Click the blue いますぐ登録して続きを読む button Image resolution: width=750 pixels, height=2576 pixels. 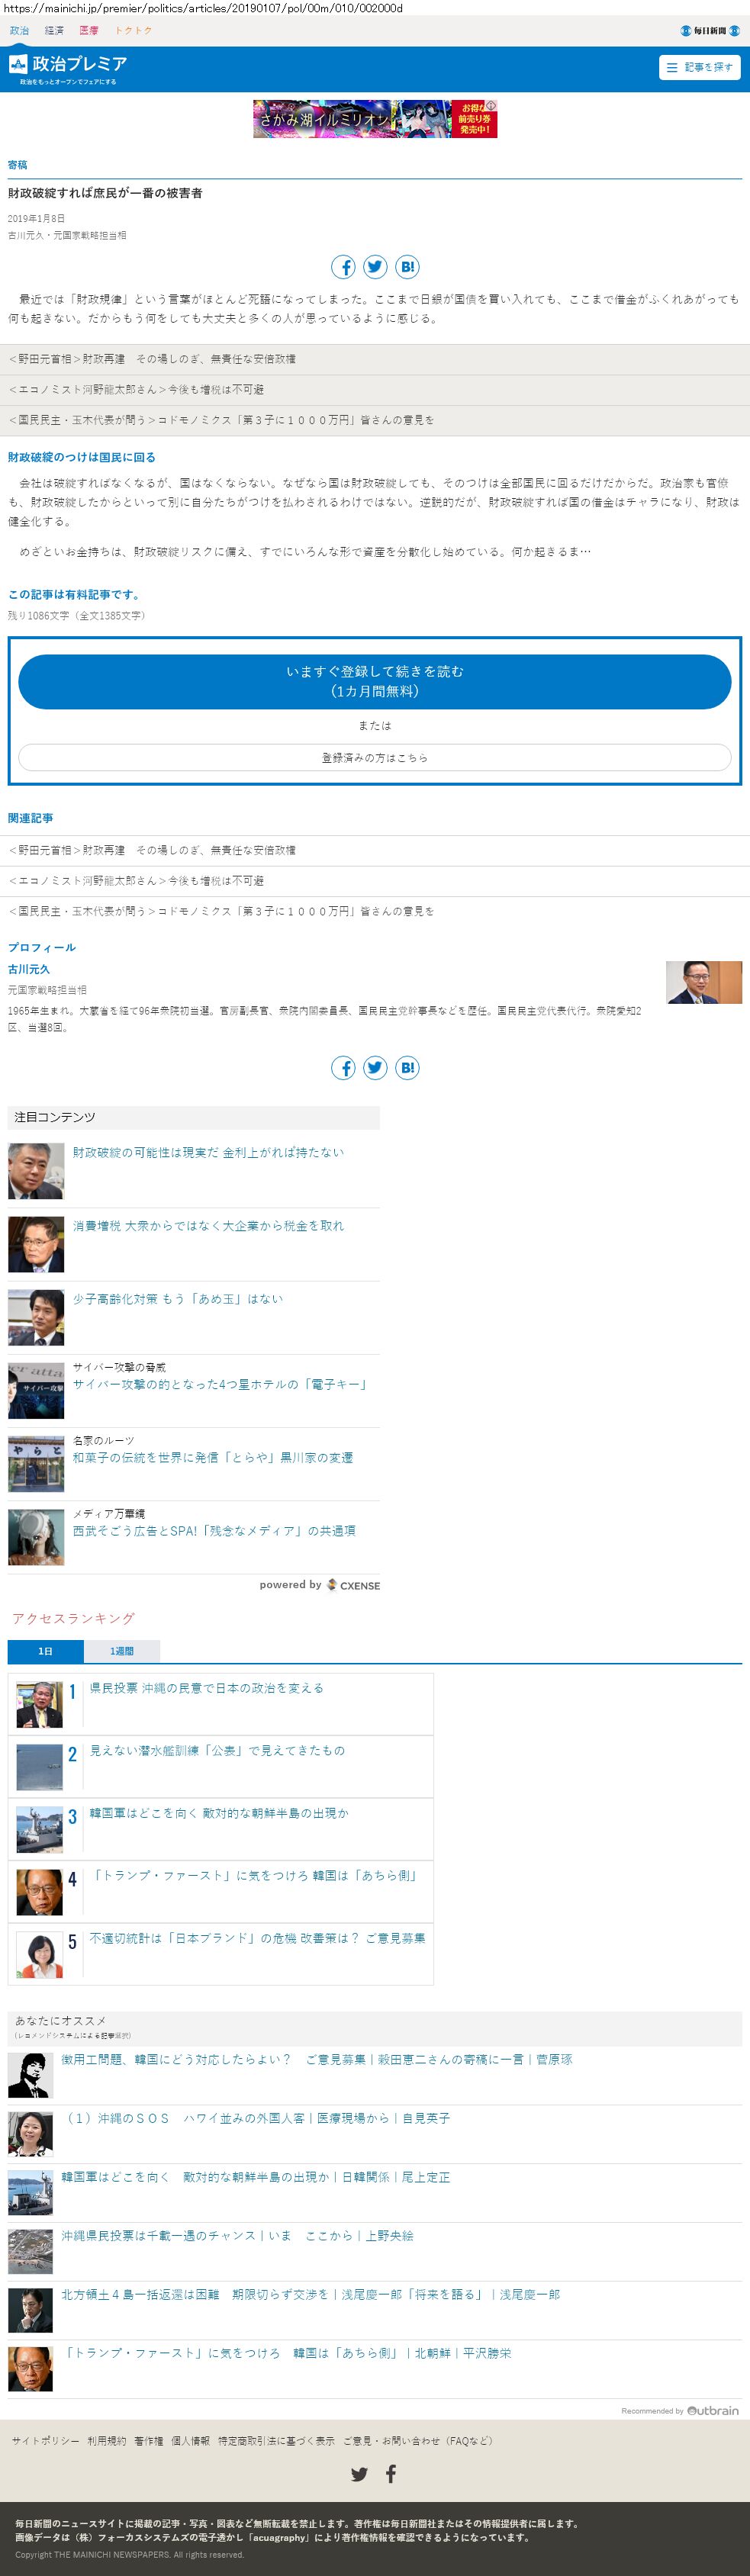click(x=375, y=682)
